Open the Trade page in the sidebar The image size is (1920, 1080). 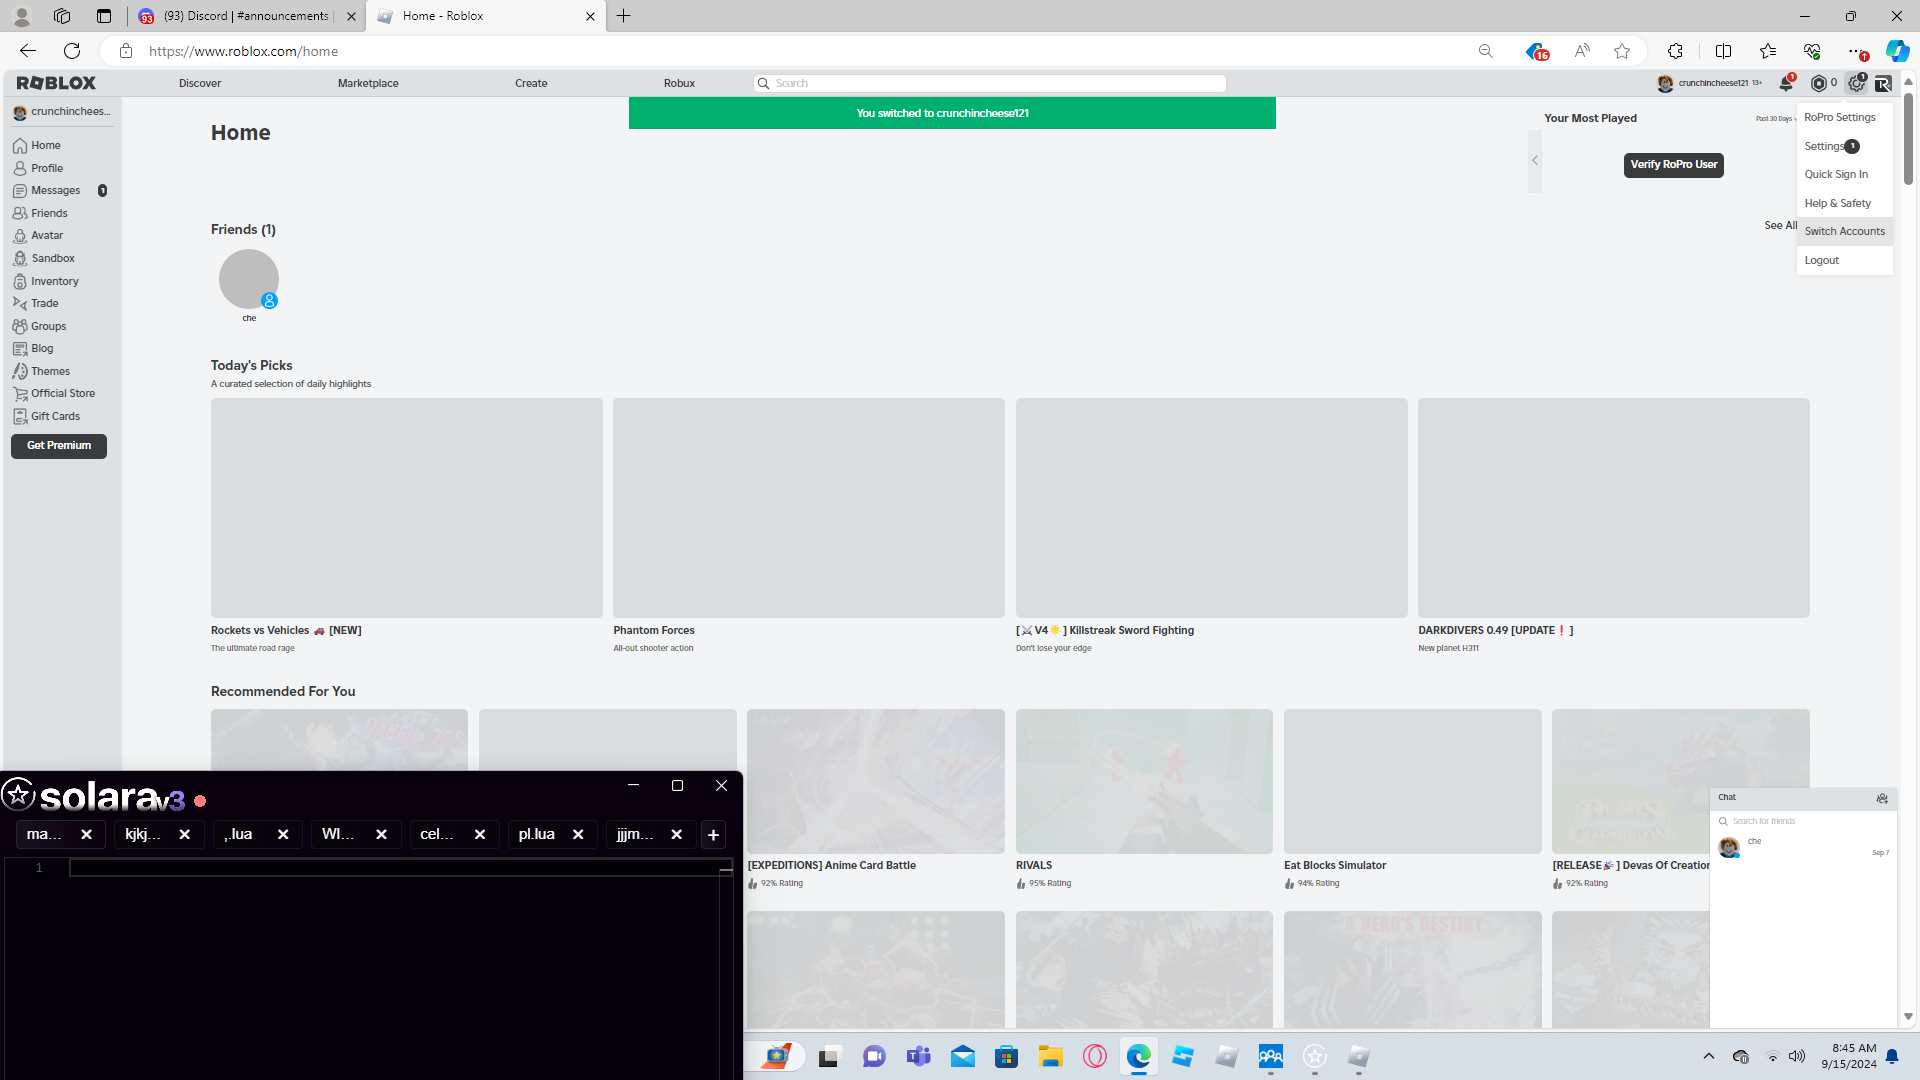(x=45, y=303)
